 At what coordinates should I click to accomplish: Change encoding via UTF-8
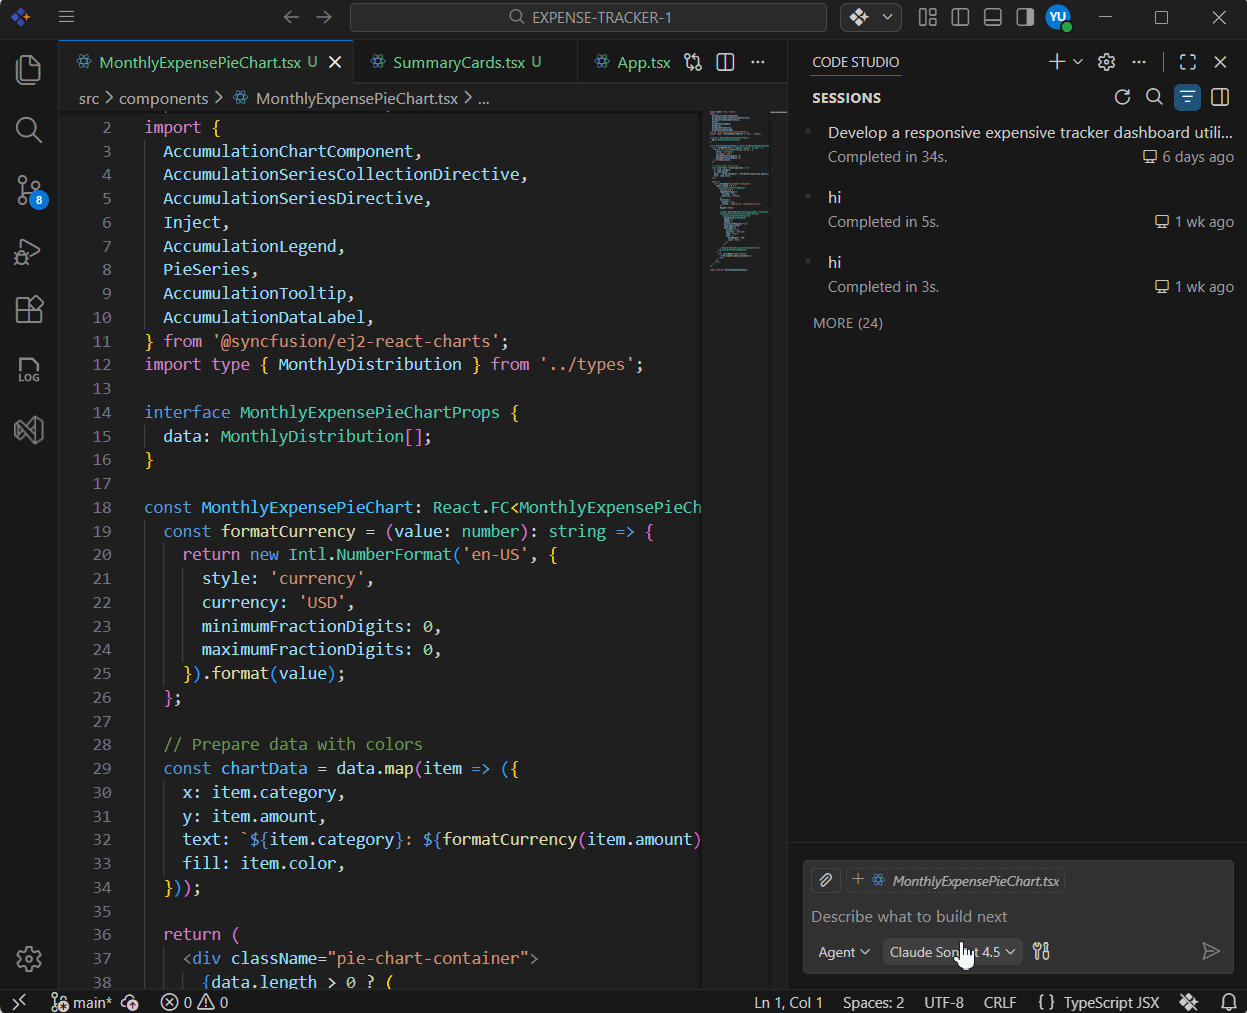coord(944,1002)
